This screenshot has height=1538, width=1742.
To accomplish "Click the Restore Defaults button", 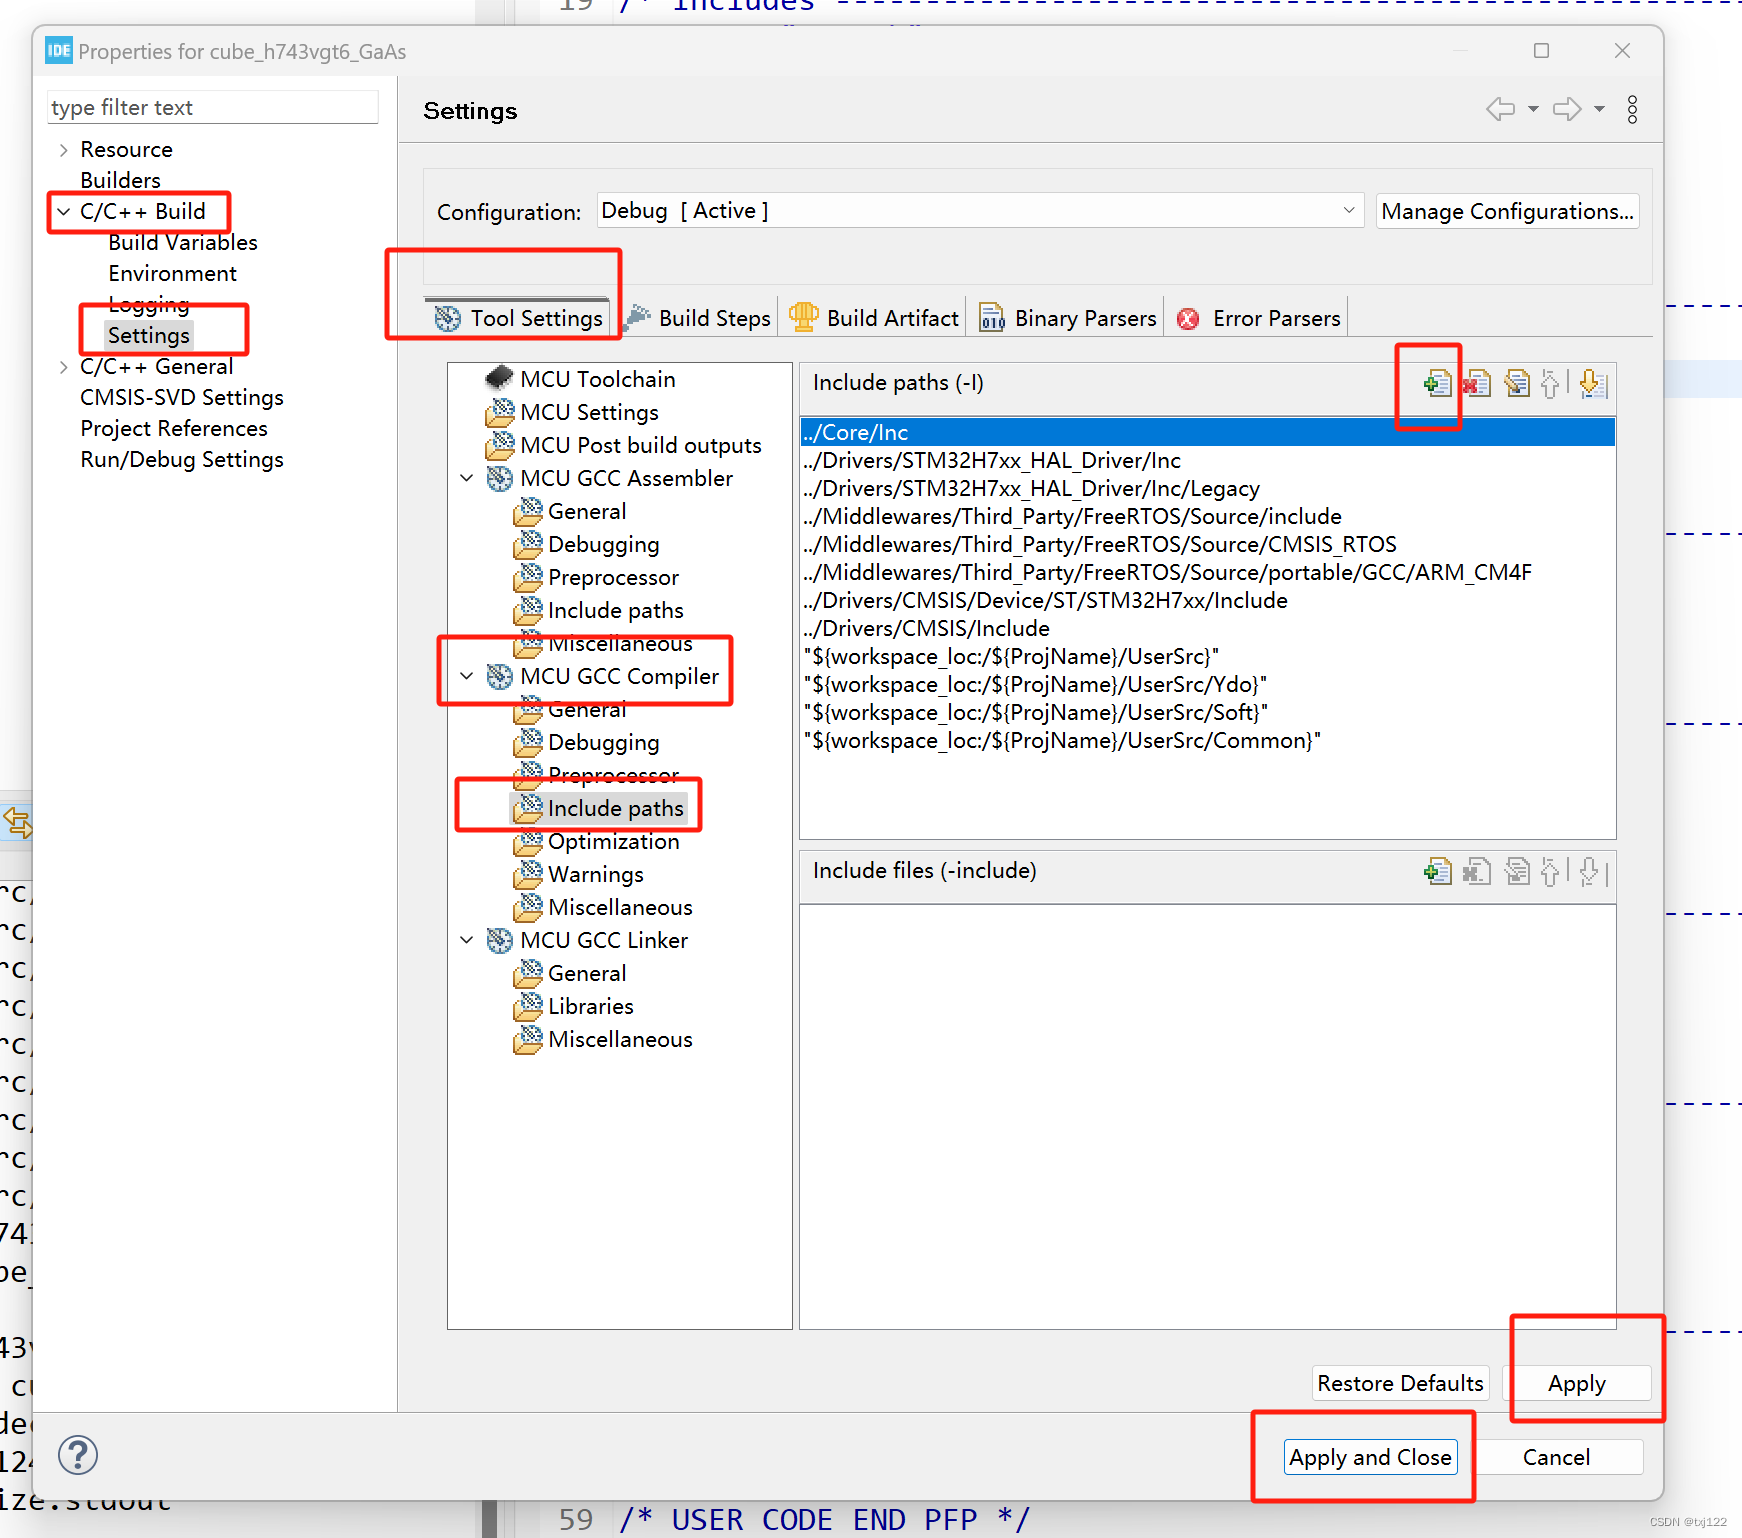I will click(1399, 1383).
